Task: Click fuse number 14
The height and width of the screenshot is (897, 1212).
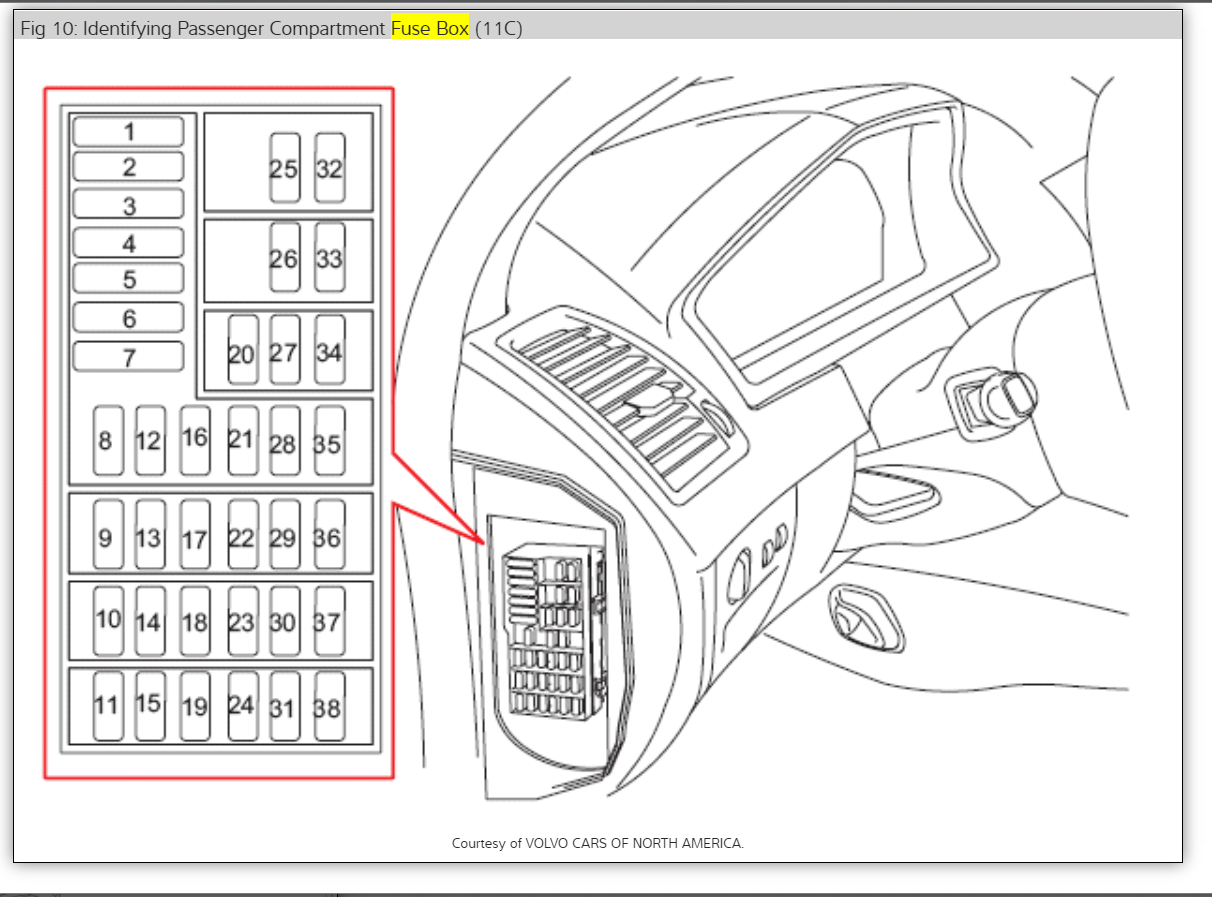Action: coord(150,621)
